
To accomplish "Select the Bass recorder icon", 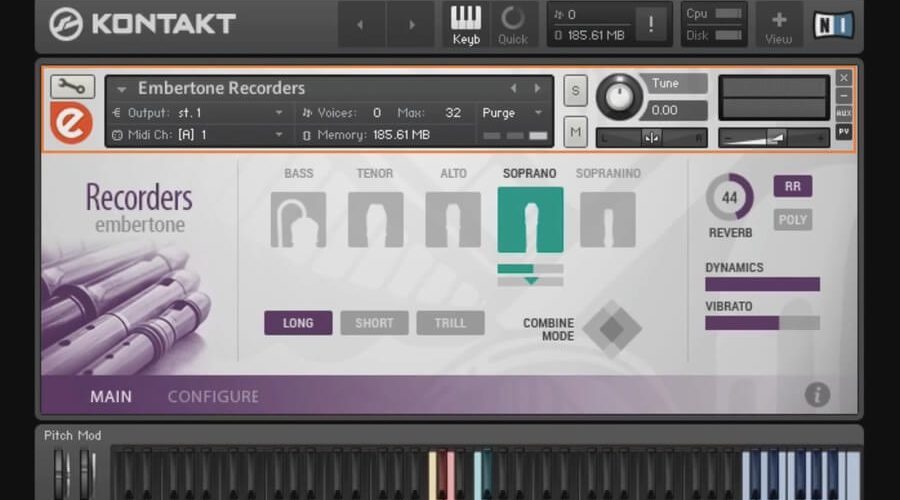I will pos(298,219).
